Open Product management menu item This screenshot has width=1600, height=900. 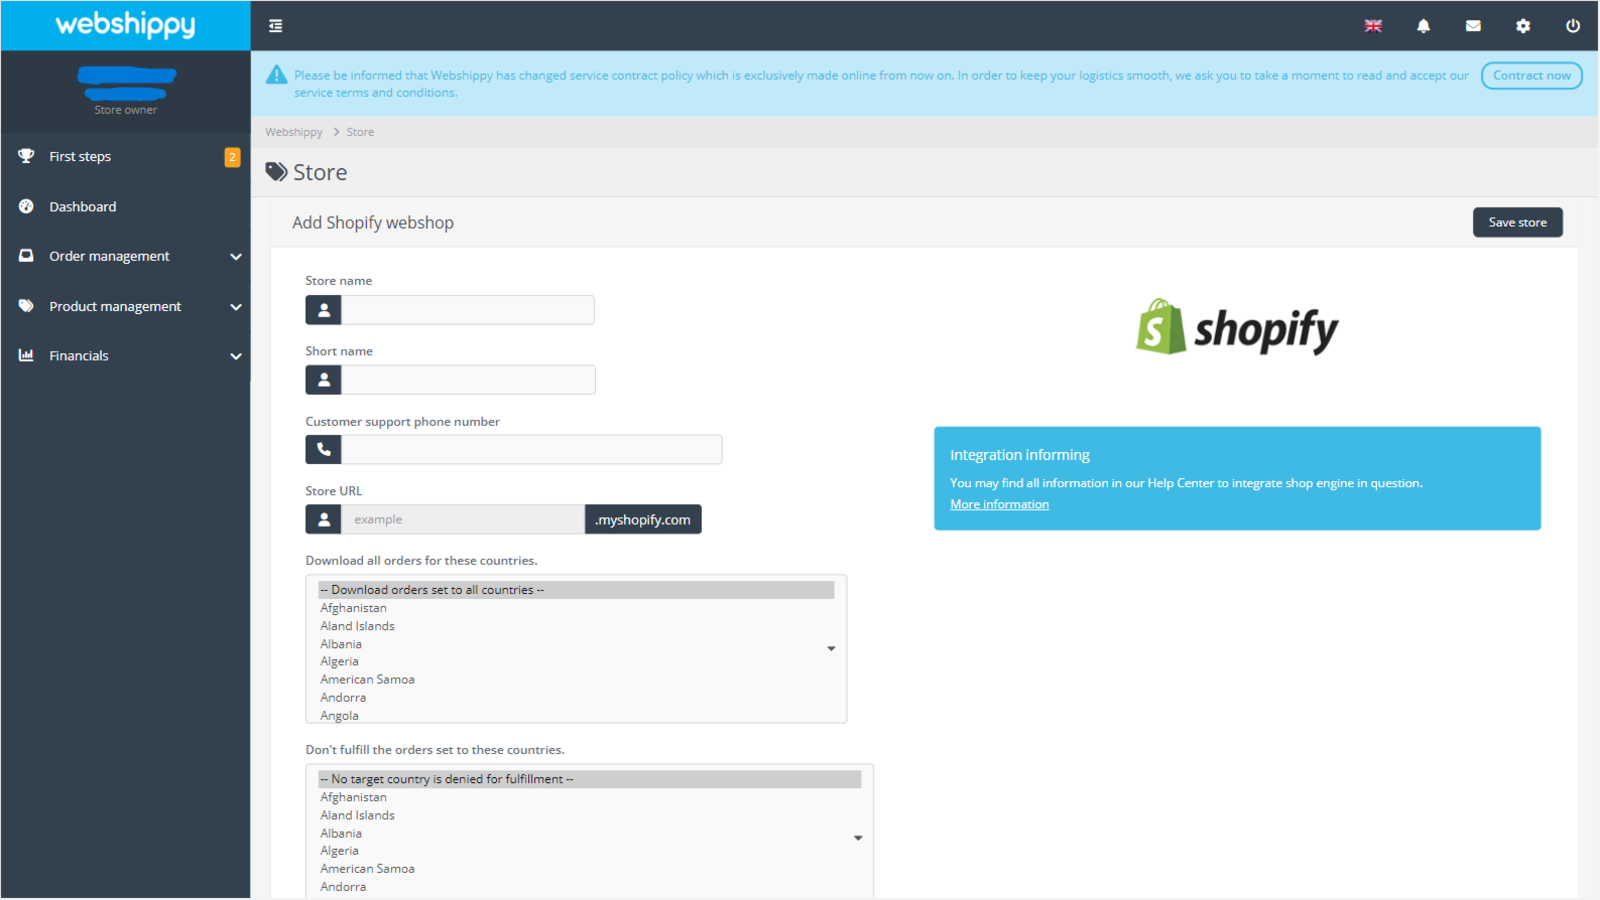[126, 307]
